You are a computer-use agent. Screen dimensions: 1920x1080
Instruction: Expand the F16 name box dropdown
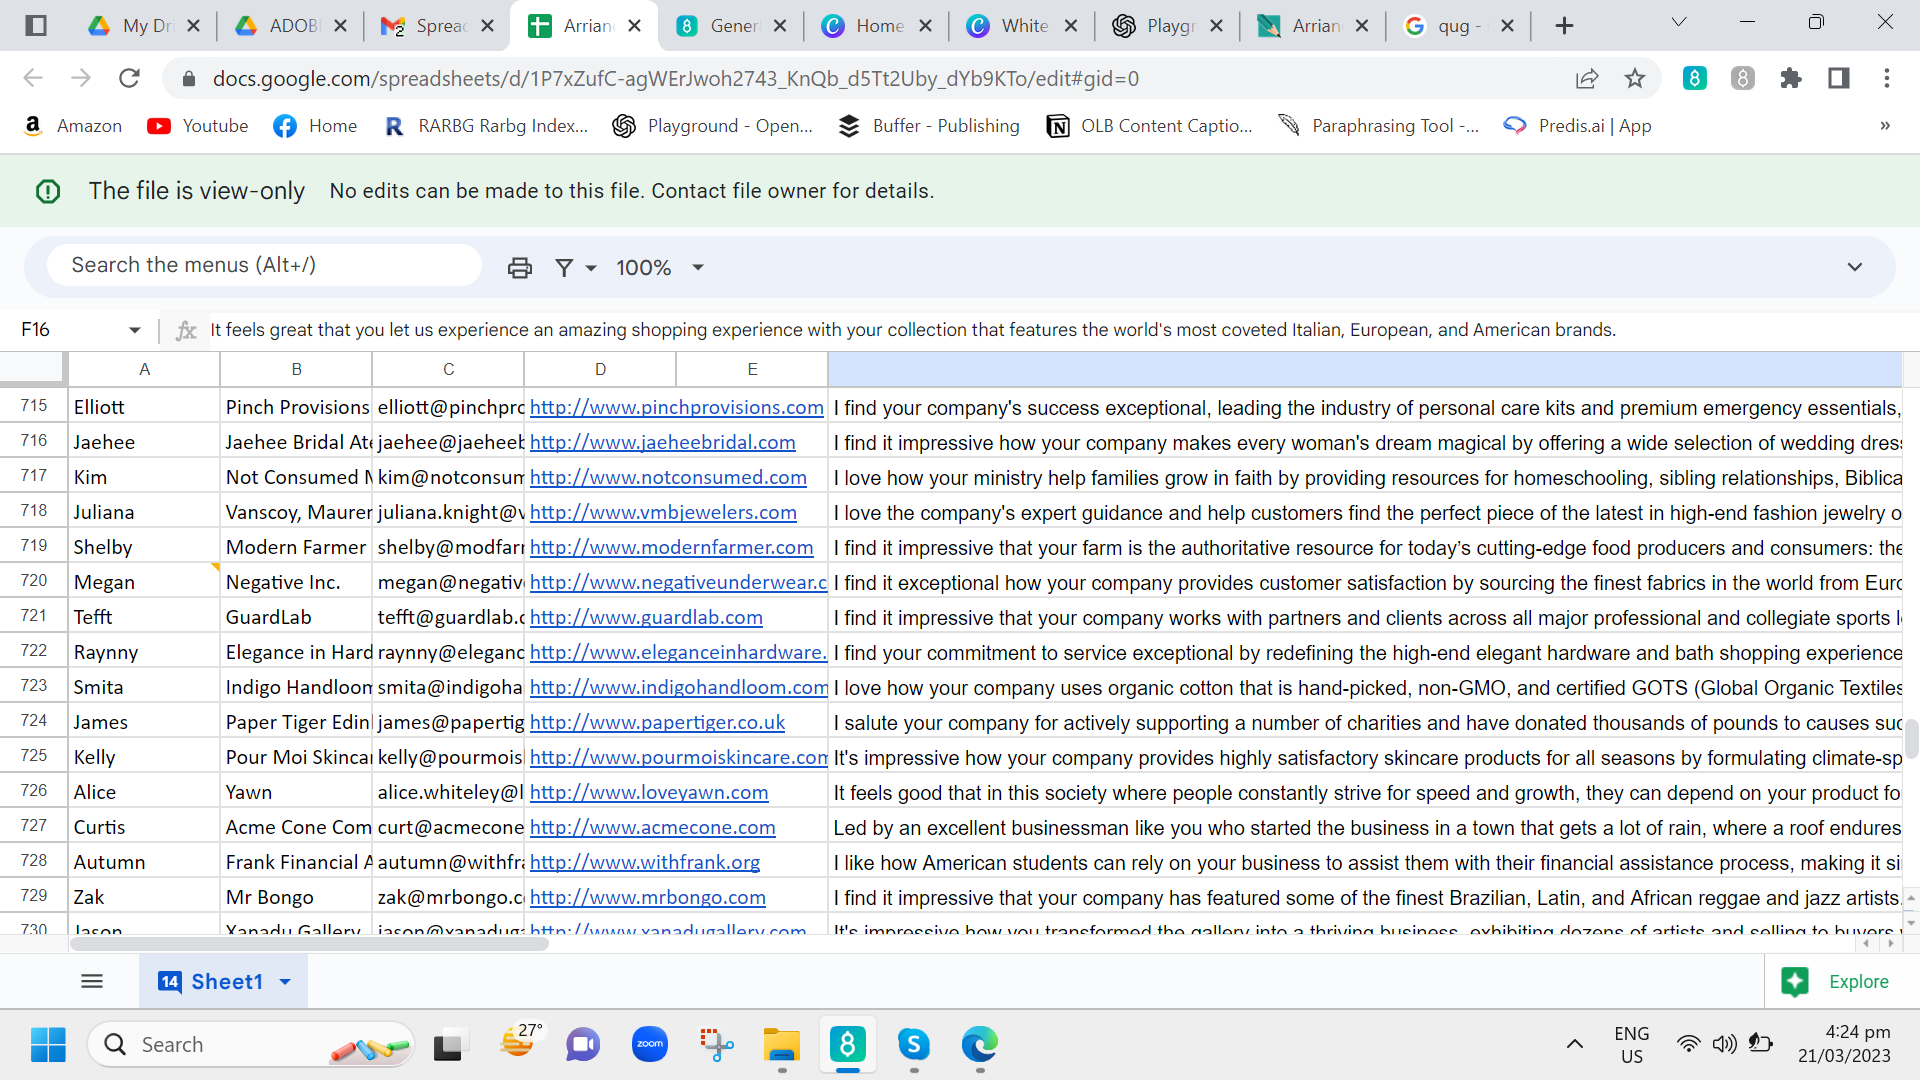pos(134,330)
